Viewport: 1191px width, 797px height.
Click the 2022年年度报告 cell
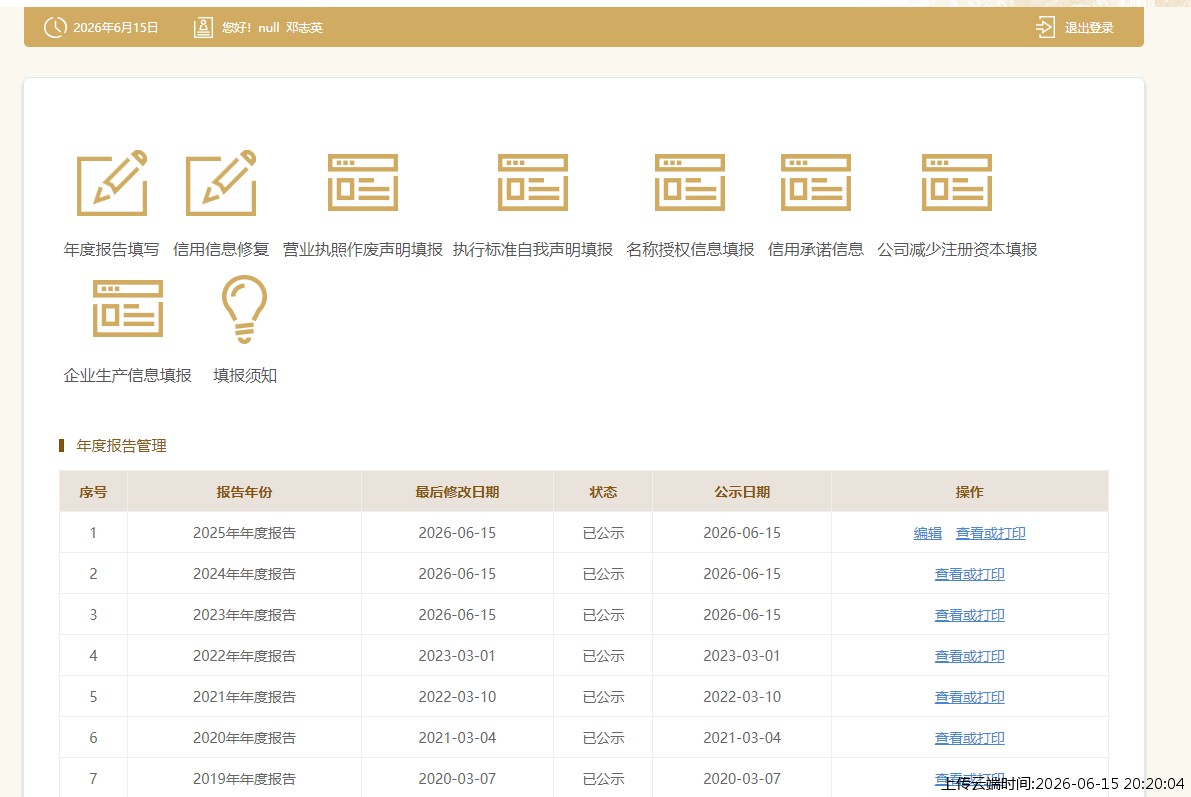(244, 656)
